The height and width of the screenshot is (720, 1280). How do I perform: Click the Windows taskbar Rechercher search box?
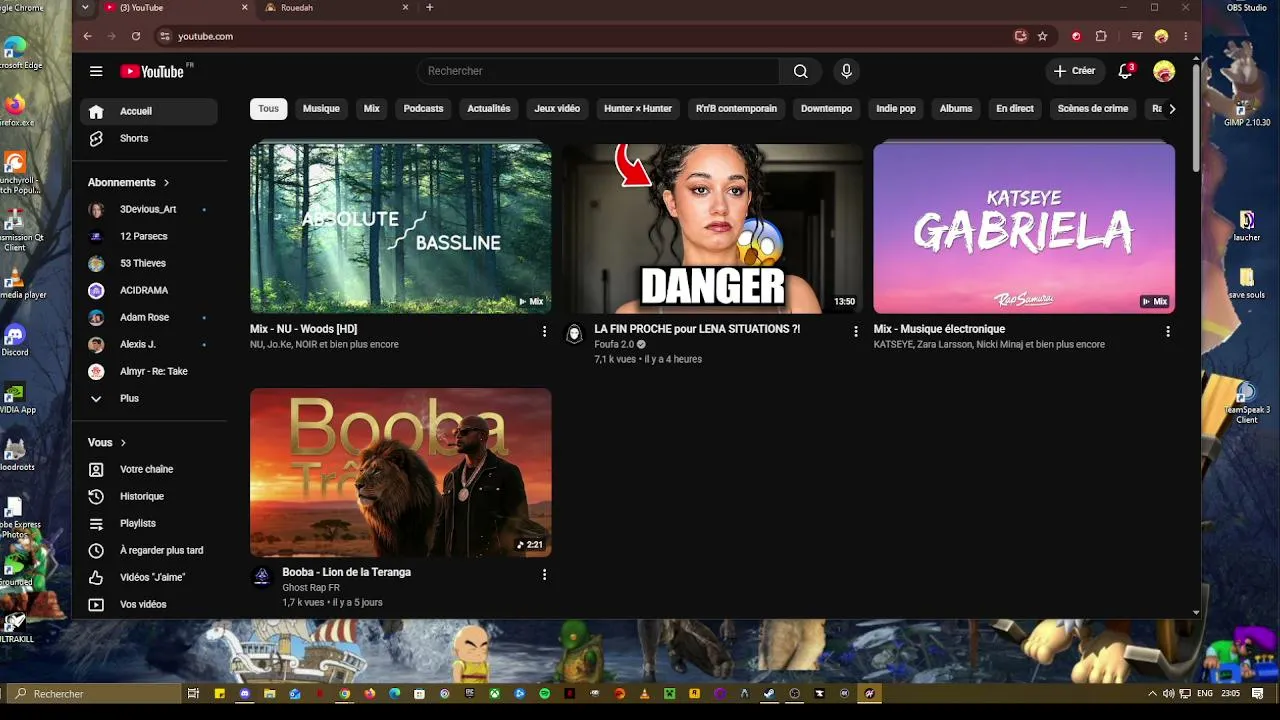(93, 693)
